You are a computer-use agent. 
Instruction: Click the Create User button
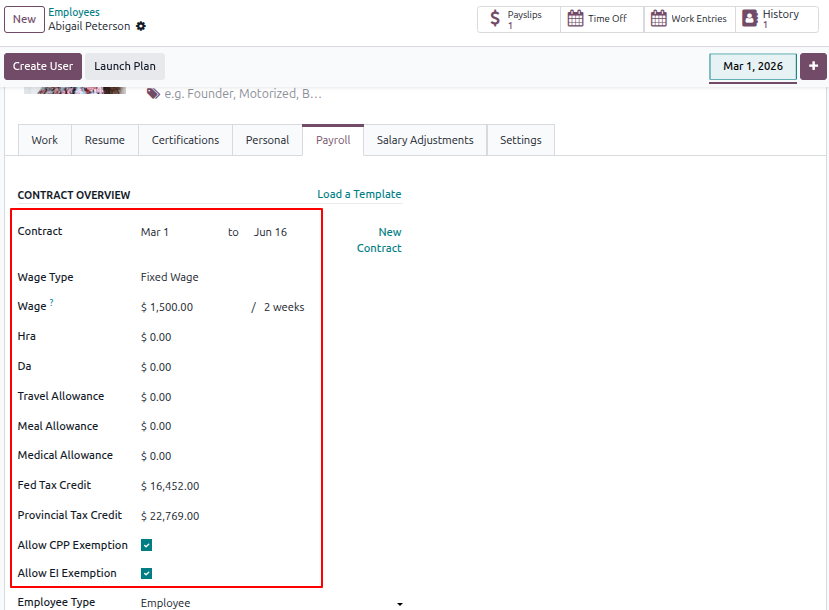pyautogui.click(x=43, y=66)
